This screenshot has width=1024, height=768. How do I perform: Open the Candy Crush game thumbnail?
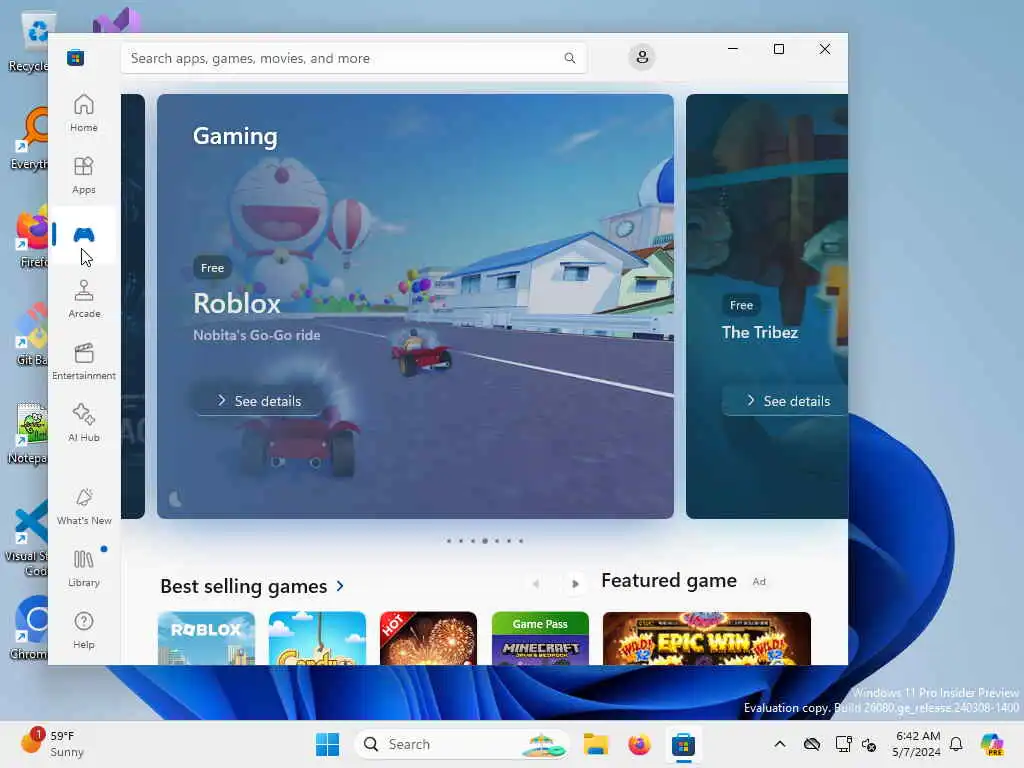tap(317, 638)
